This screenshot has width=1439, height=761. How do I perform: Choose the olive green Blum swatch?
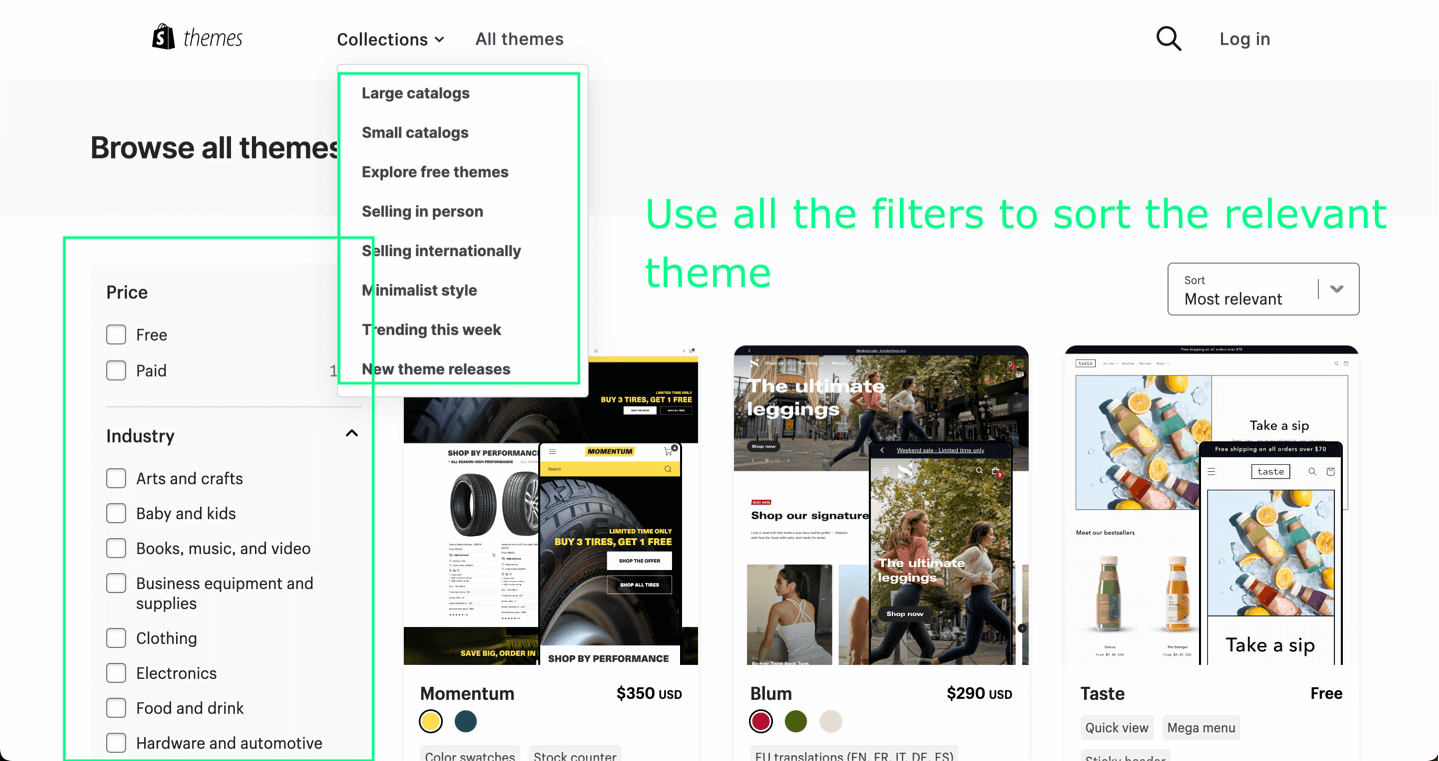click(x=796, y=721)
